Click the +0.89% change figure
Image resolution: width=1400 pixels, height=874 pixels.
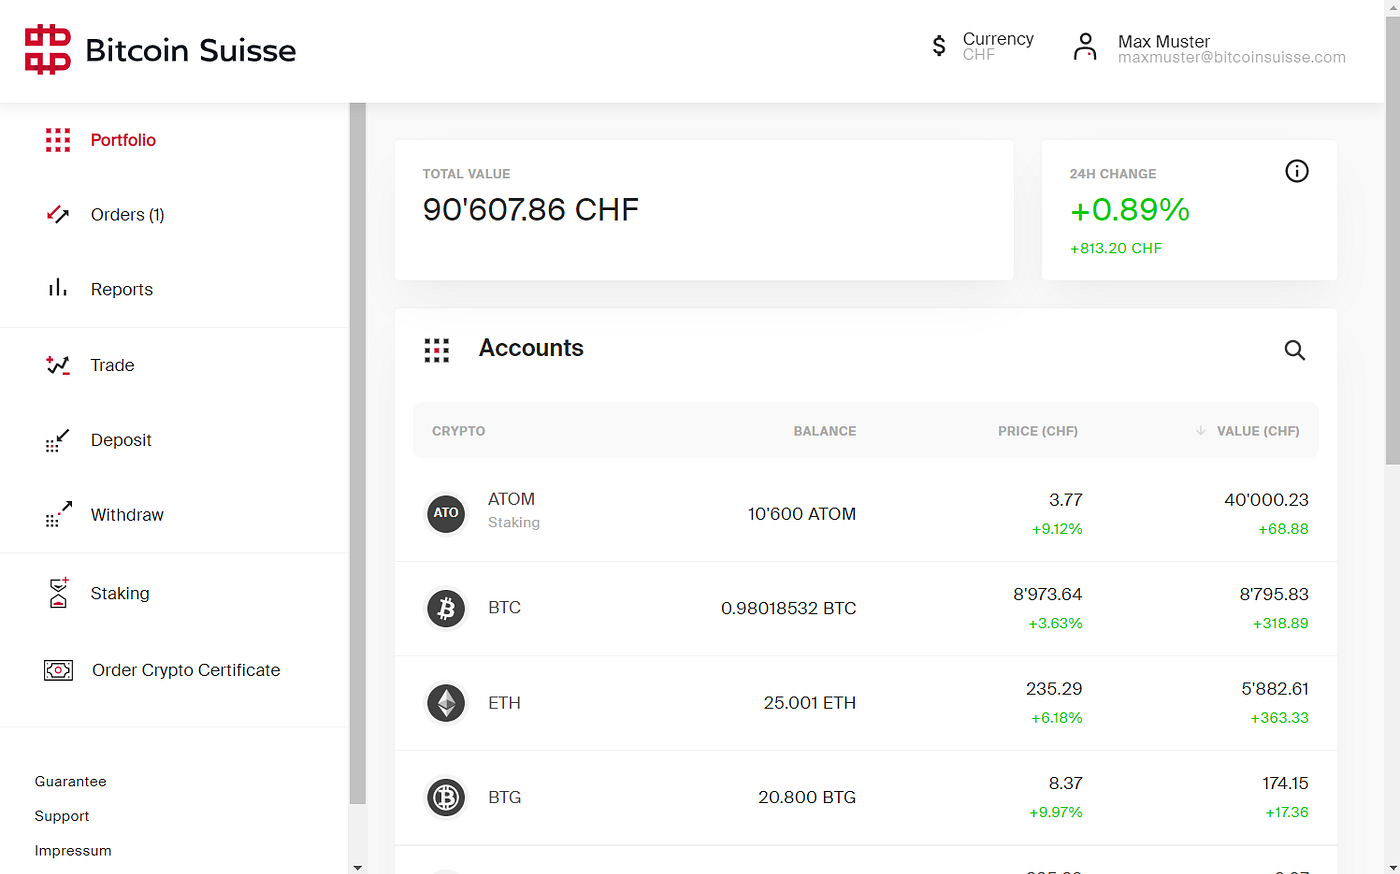[x=1130, y=209]
